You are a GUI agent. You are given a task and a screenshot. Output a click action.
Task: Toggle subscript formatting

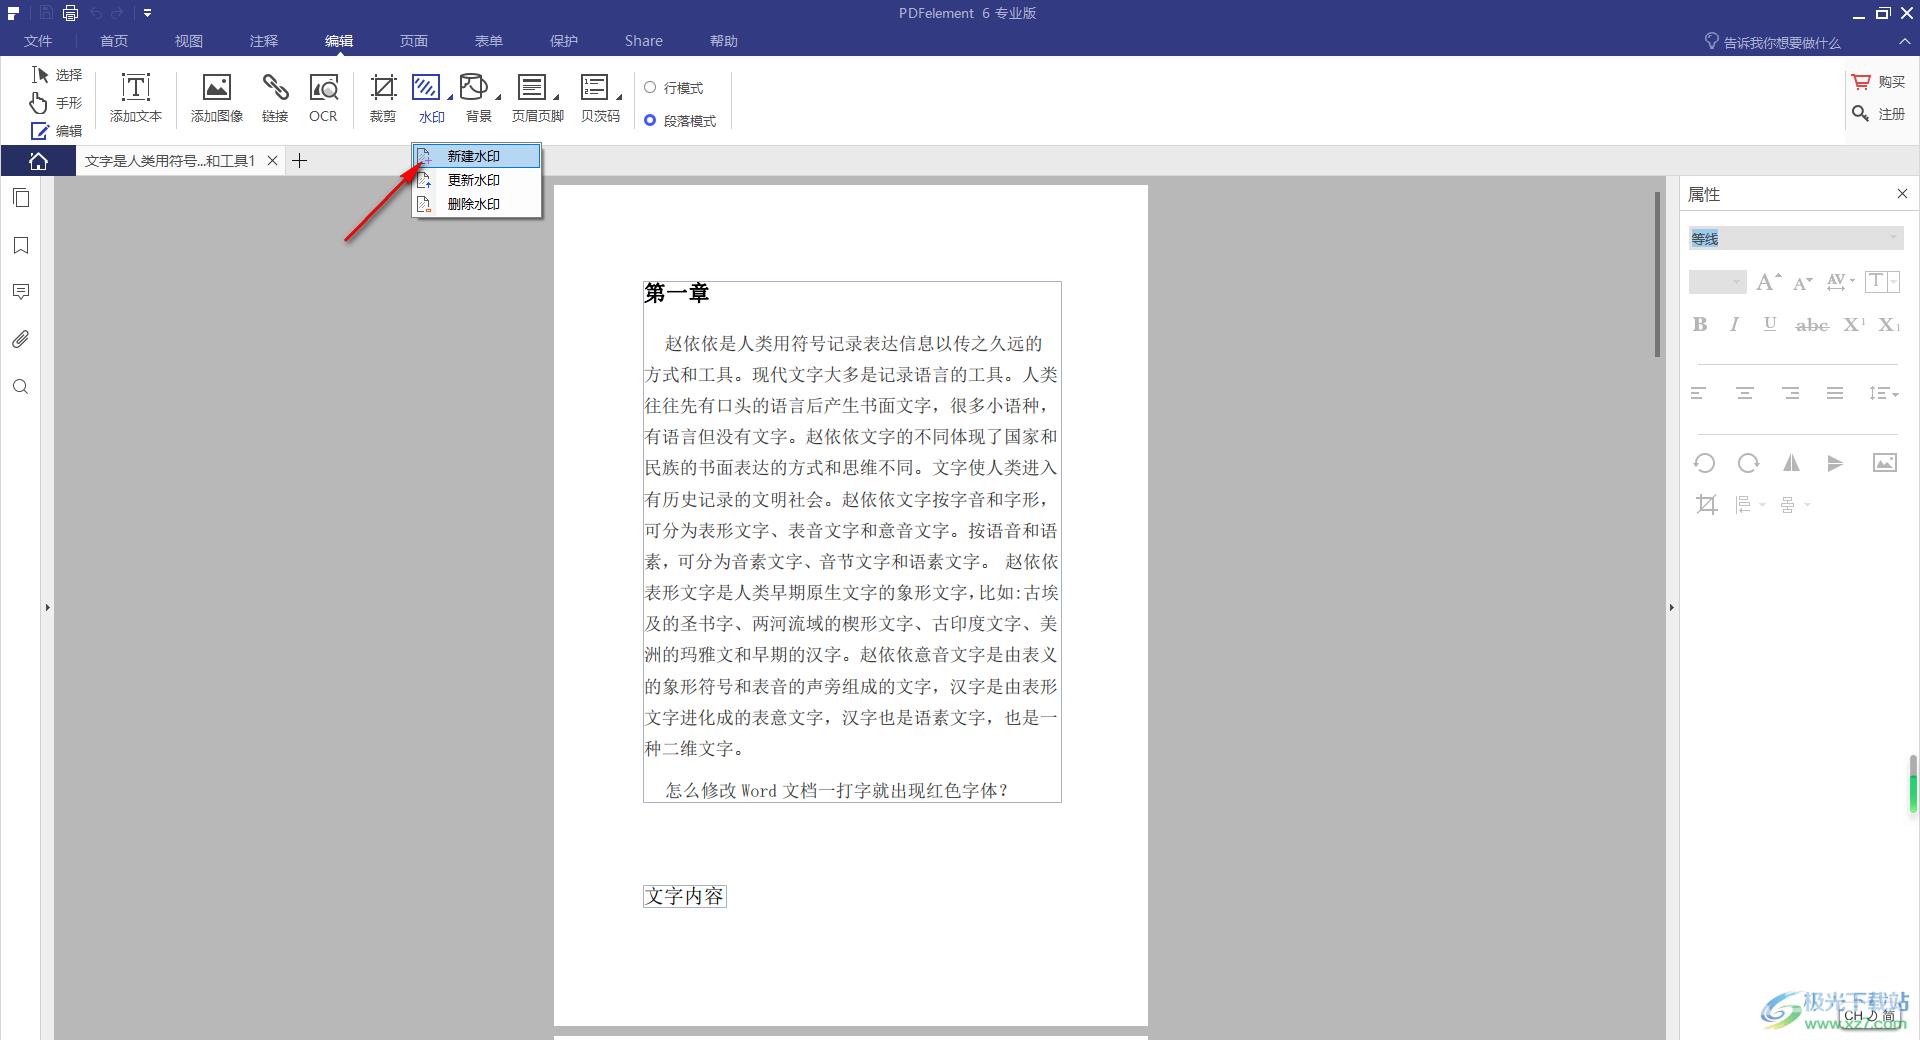(1888, 324)
